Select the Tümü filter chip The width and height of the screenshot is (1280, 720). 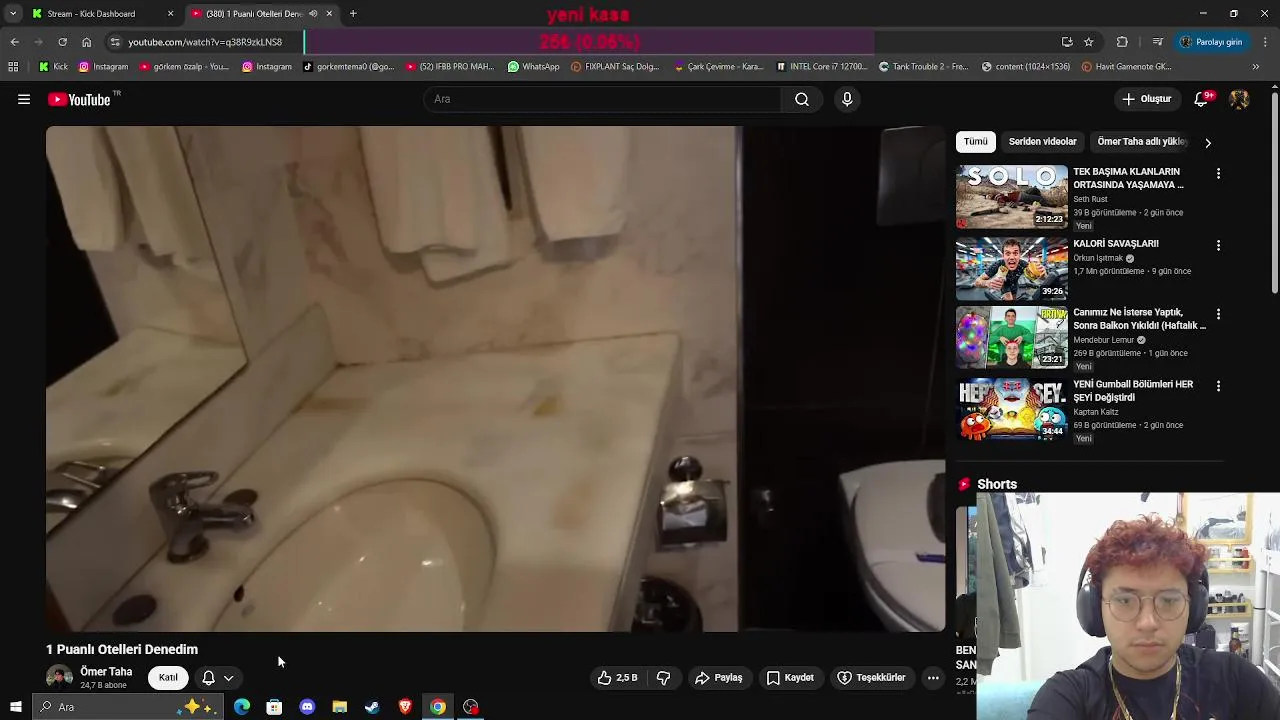pos(976,142)
